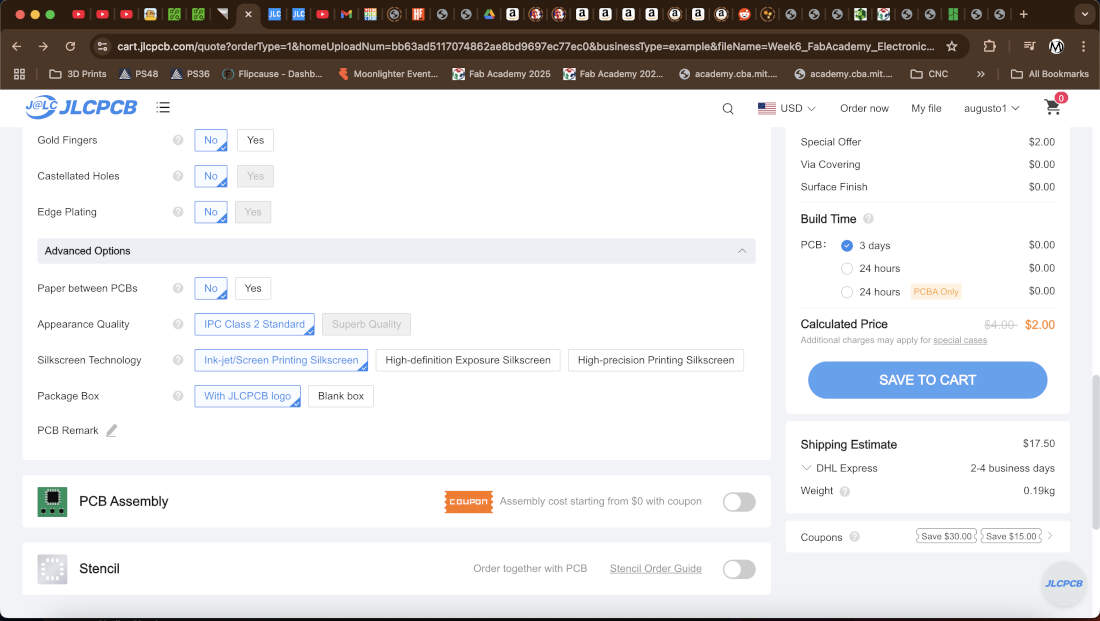Open the 3D Prints bookmark folder
Viewport: 1100px width, 621px height.
click(78, 74)
